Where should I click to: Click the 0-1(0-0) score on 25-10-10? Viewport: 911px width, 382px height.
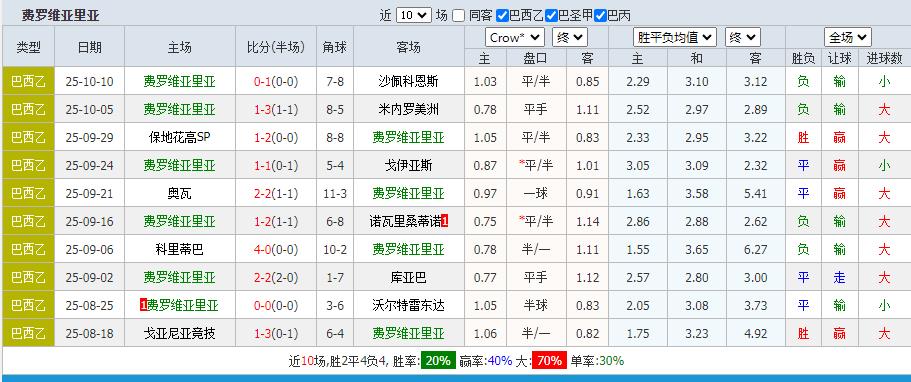click(x=276, y=81)
